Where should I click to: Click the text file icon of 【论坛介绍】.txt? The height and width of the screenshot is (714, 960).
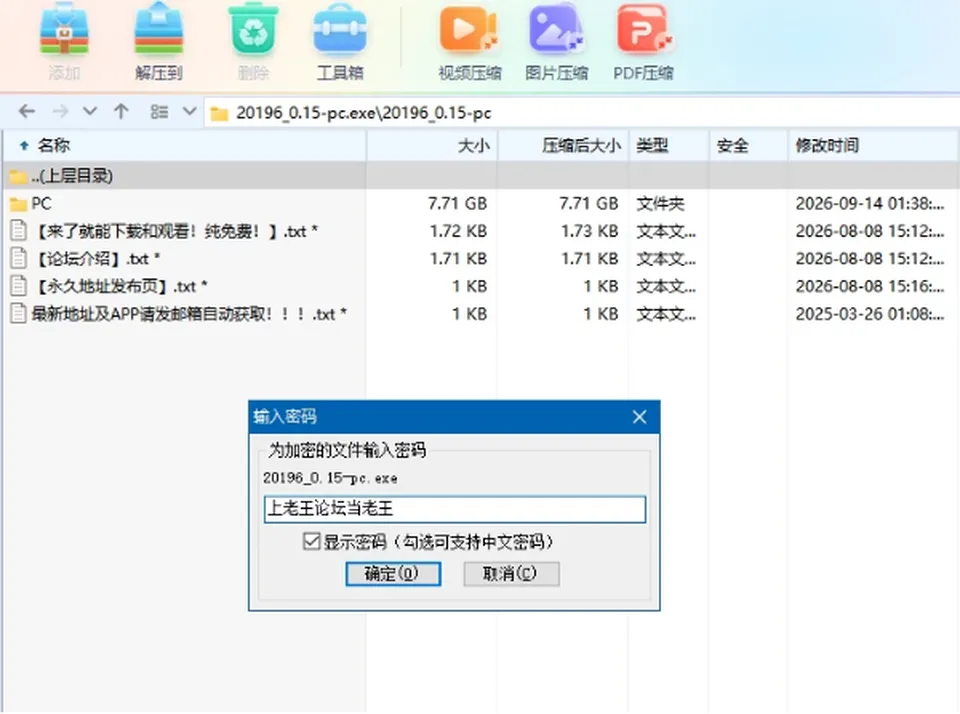18,258
